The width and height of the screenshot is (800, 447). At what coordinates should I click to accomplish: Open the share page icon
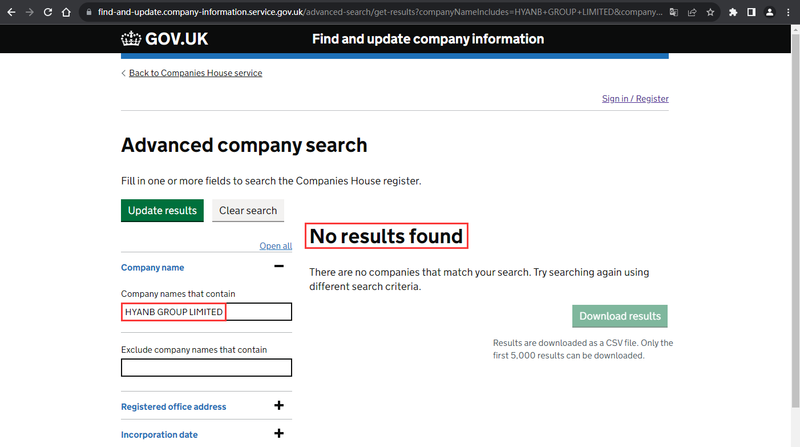click(692, 12)
